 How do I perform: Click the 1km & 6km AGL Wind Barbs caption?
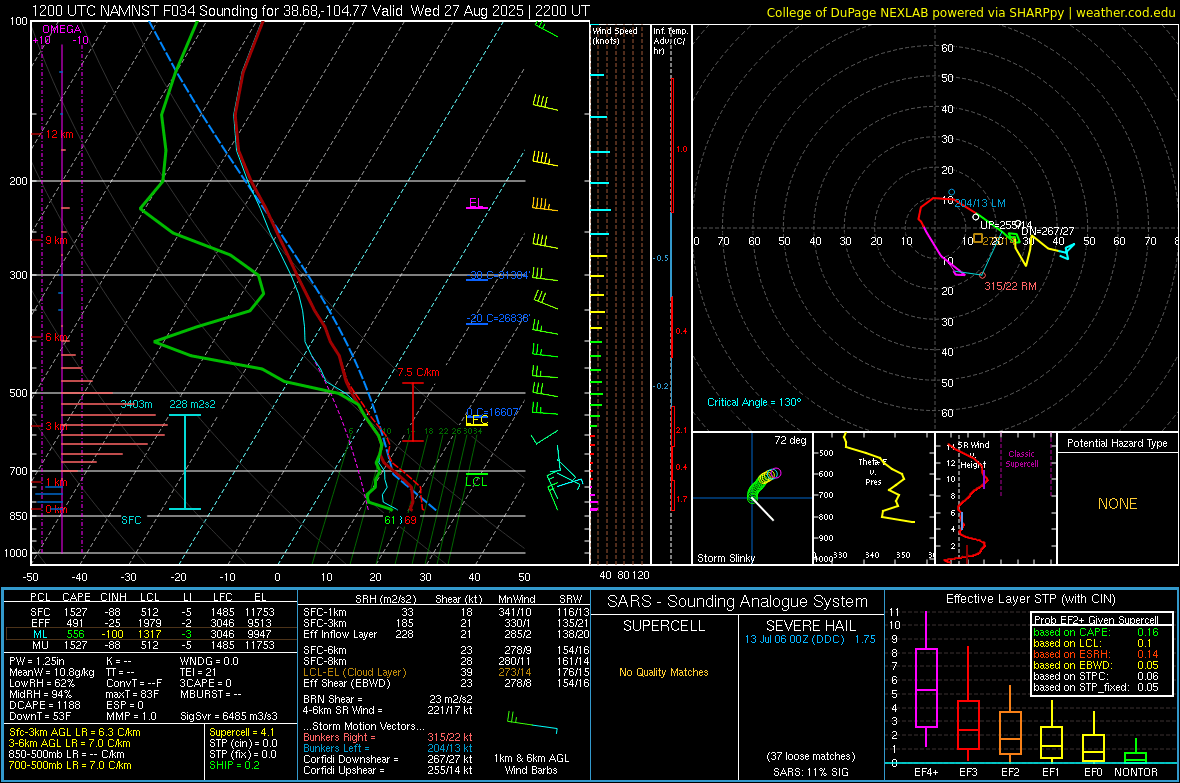point(531,764)
